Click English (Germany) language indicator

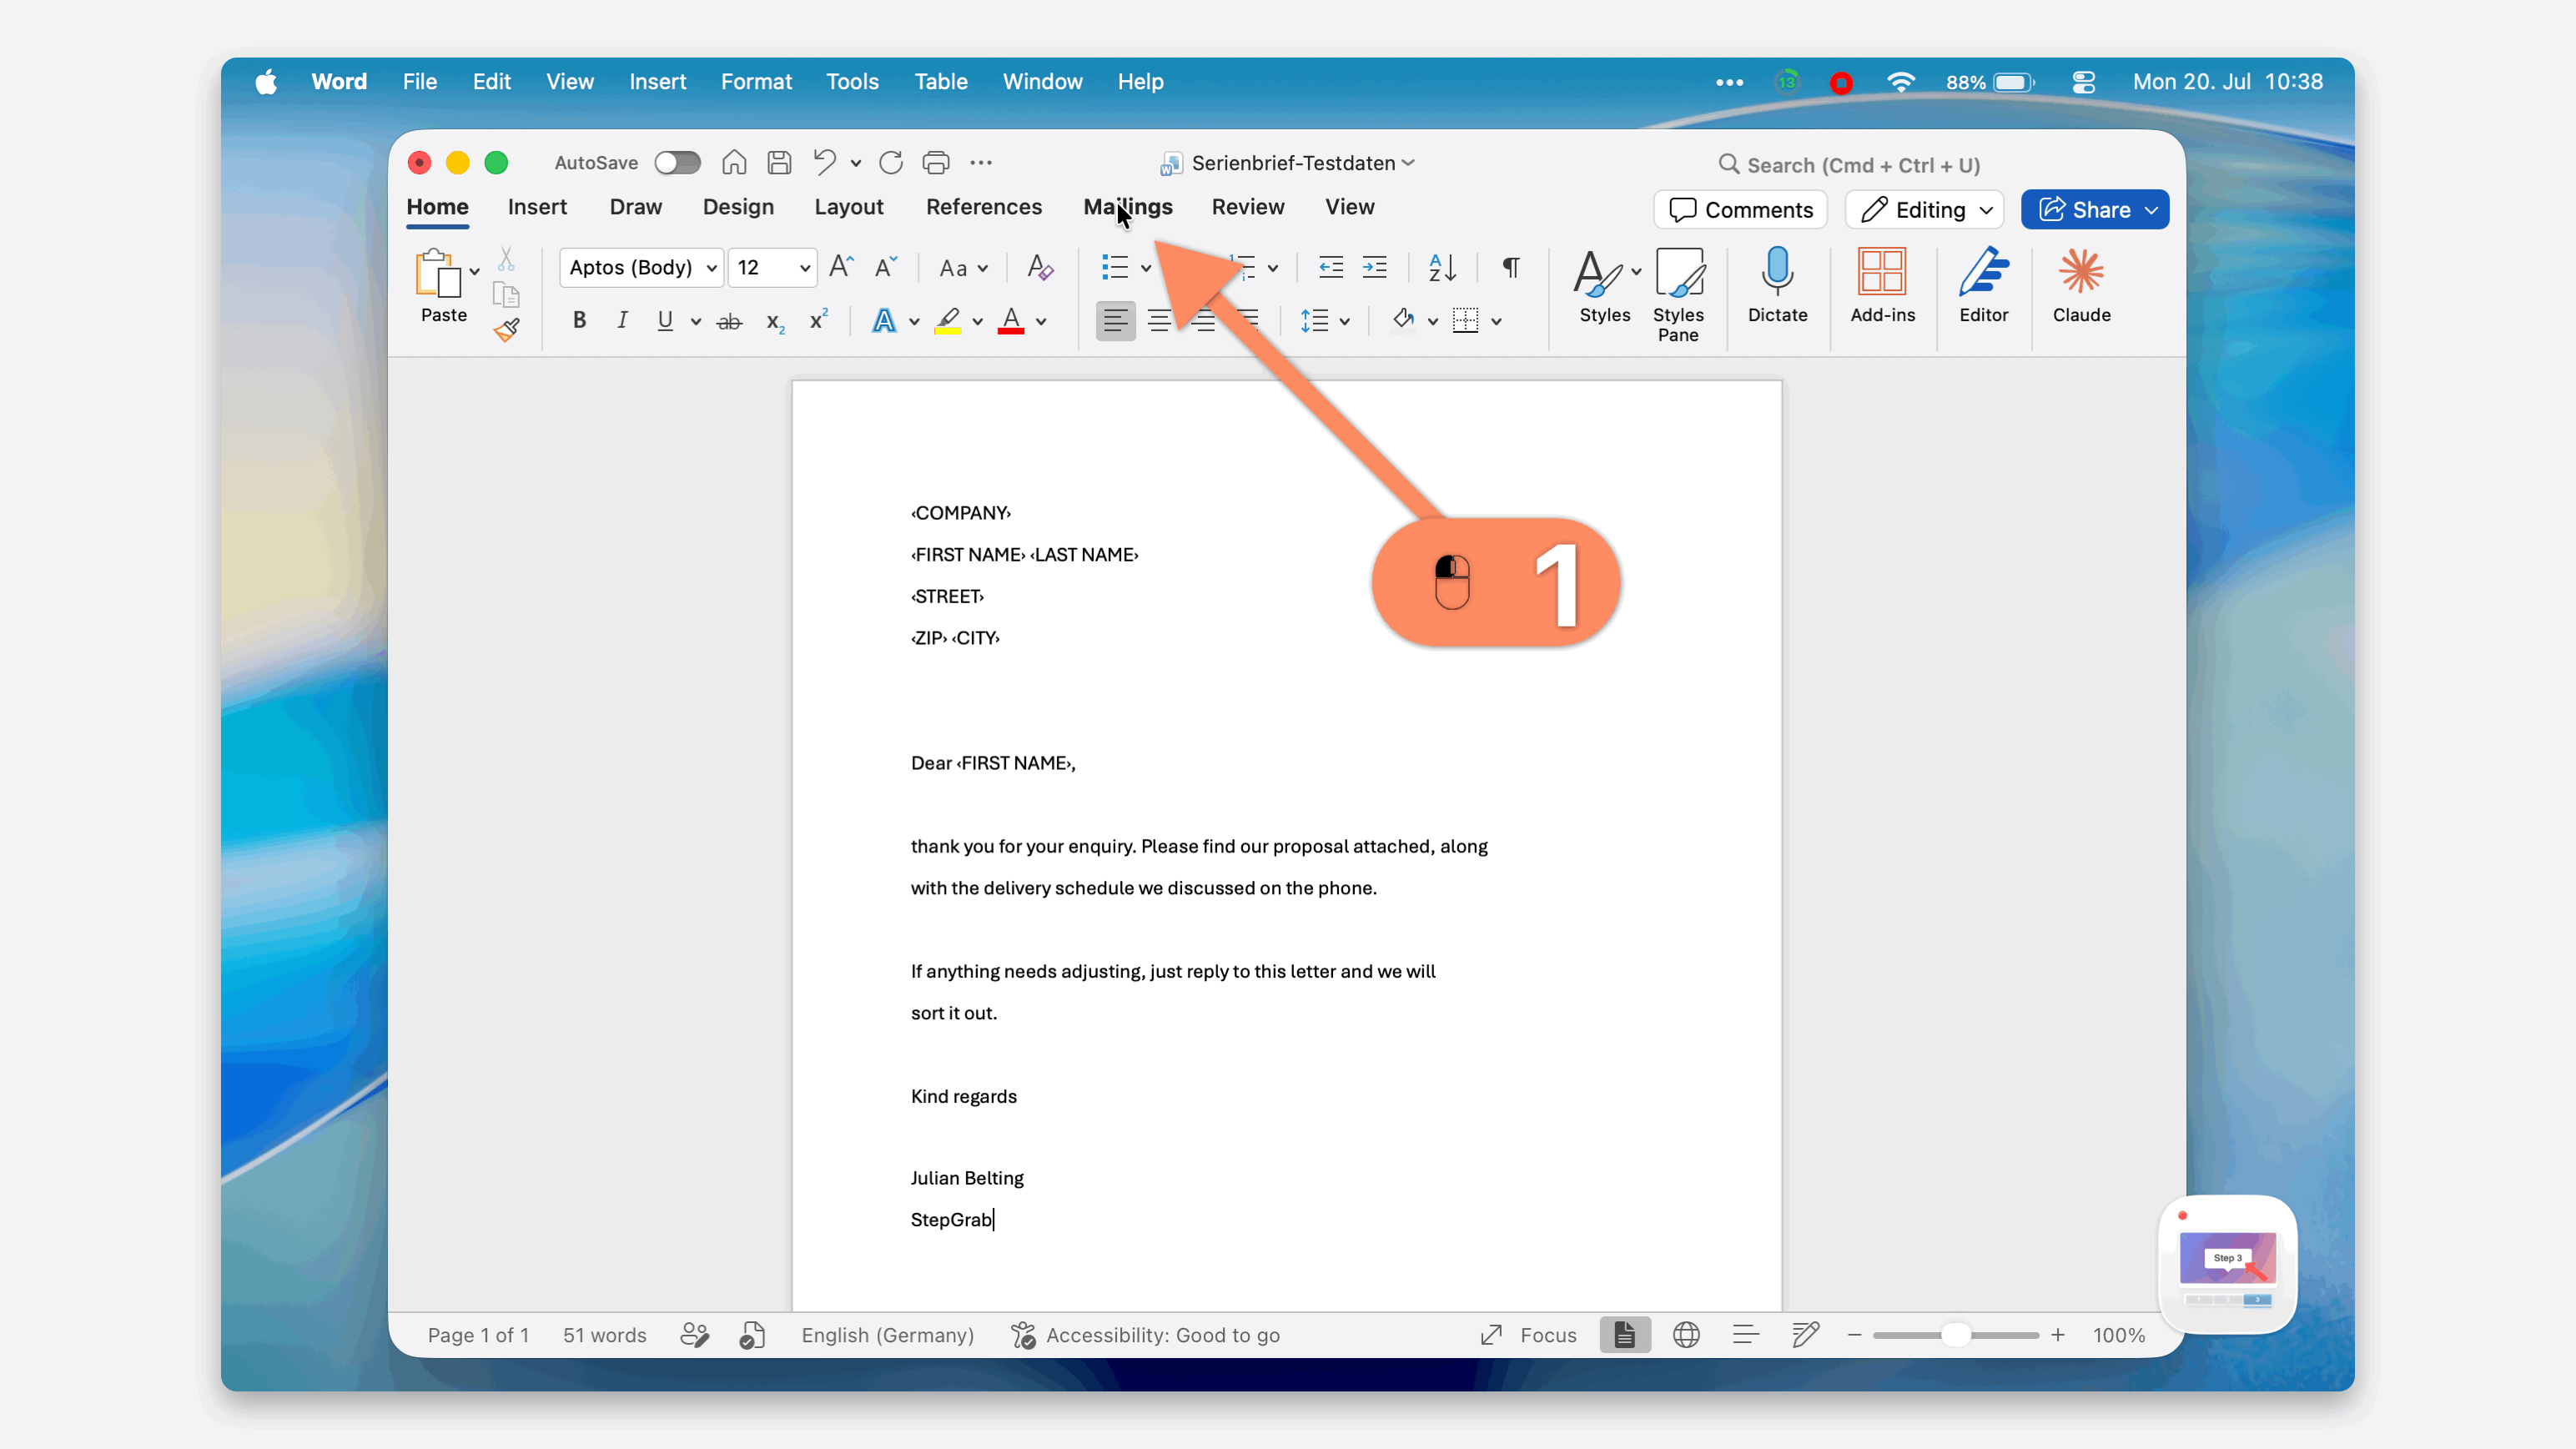pos(887,1335)
